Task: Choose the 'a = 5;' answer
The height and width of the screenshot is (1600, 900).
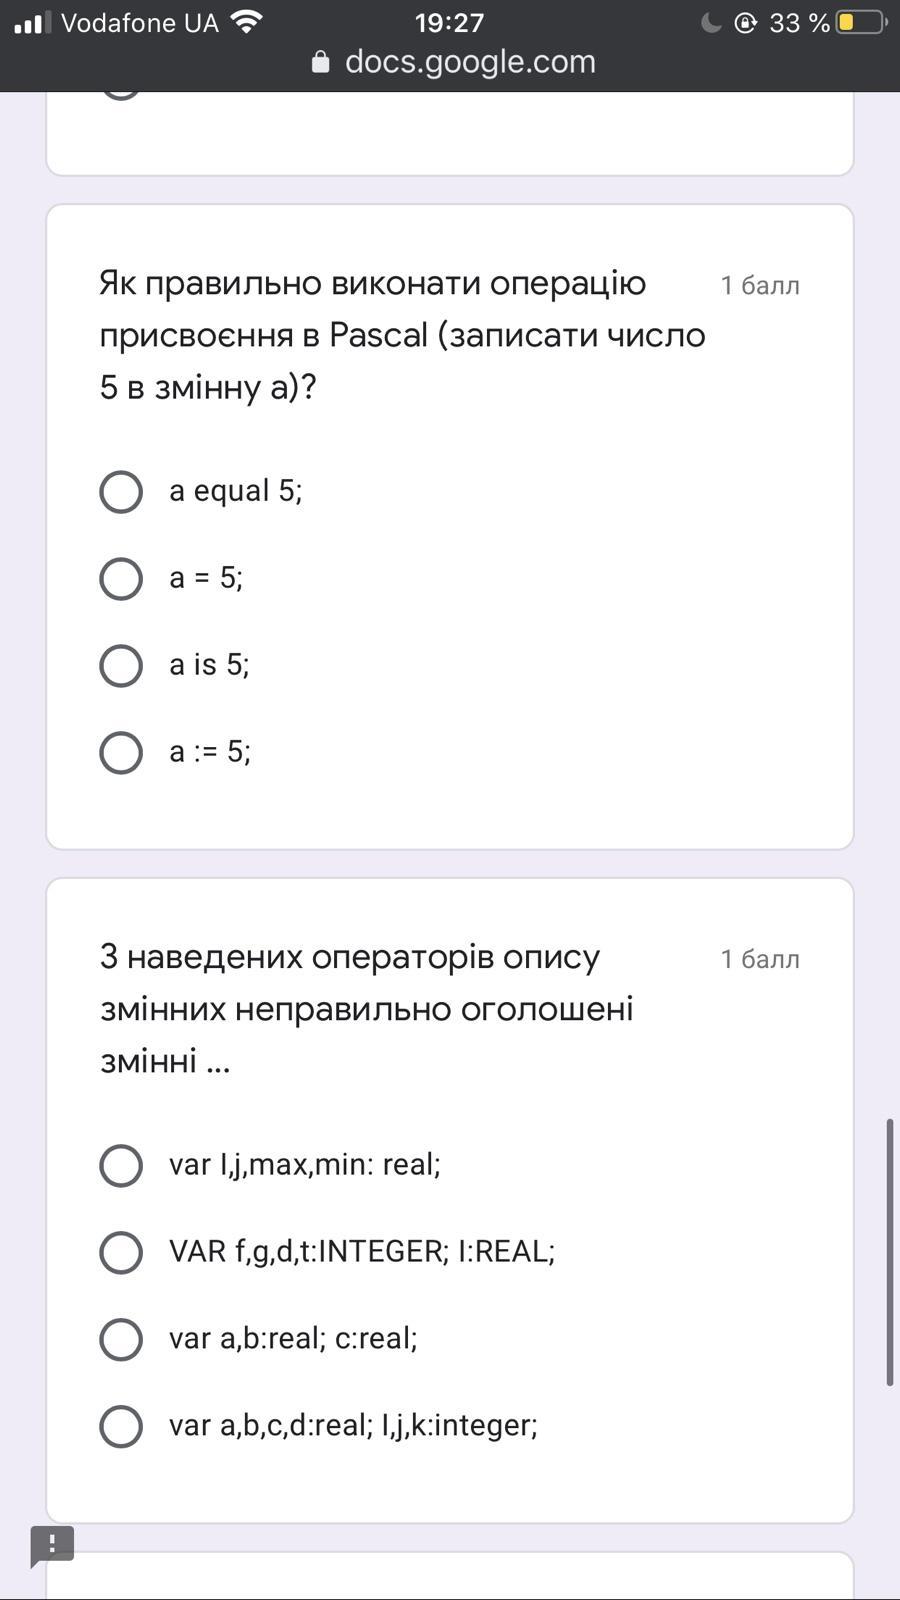Action: tap(121, 578)
